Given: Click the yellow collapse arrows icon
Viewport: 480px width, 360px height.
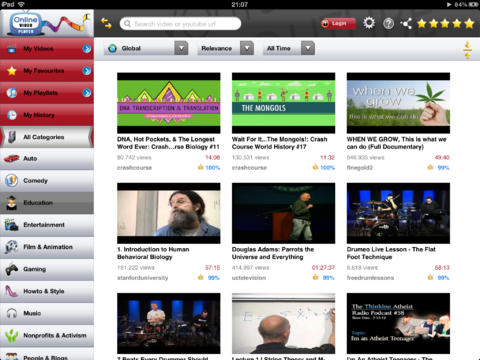Looking at the screenshot, I should [x=467, y=49].
